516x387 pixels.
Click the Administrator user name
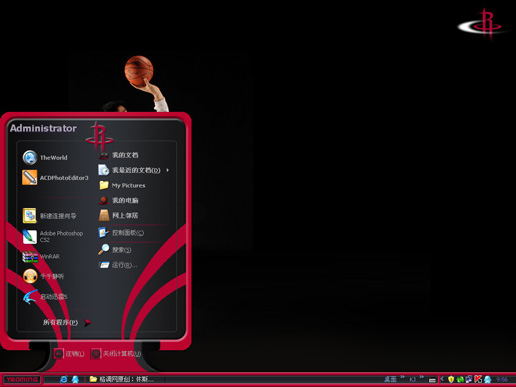(x=43, y=128)
